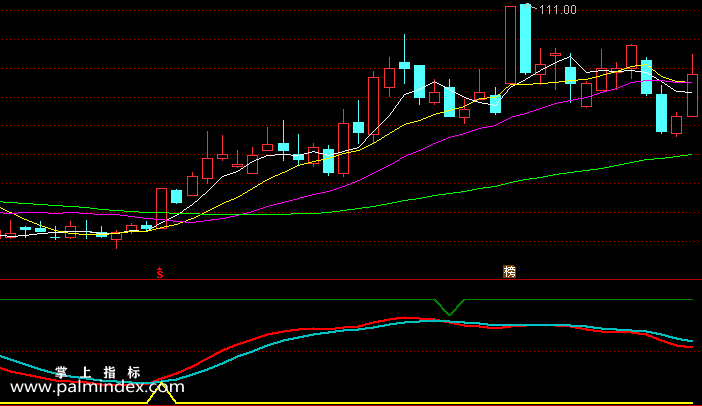Click the 111.00 high price label

point(558,10)
